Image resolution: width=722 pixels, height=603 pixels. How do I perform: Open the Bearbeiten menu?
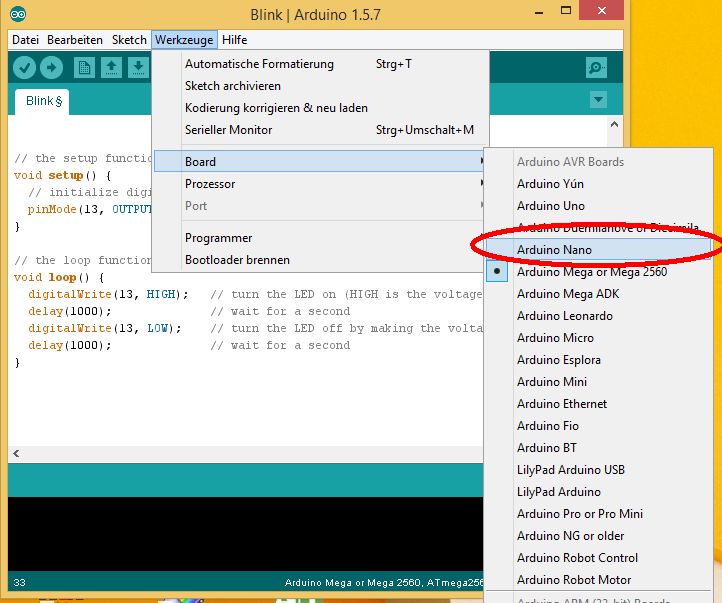75,40
